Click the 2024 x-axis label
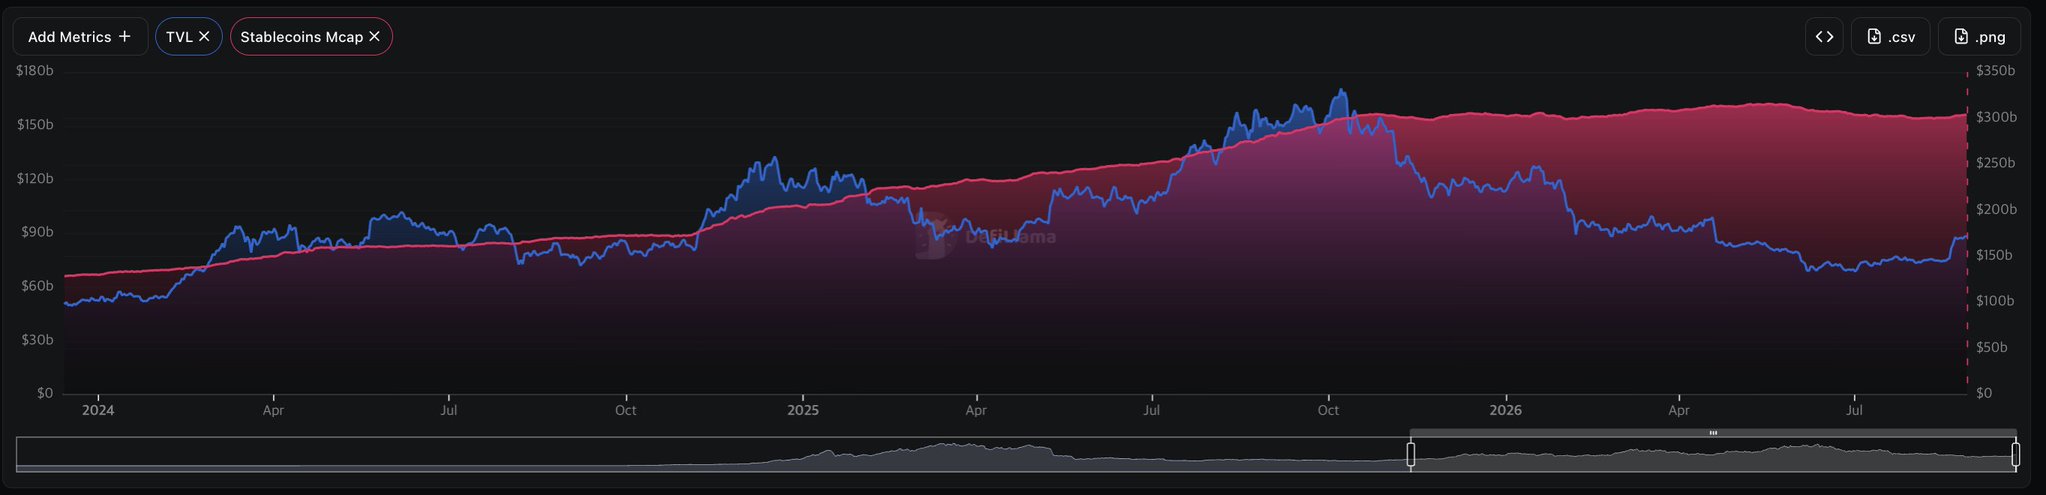 98,410
